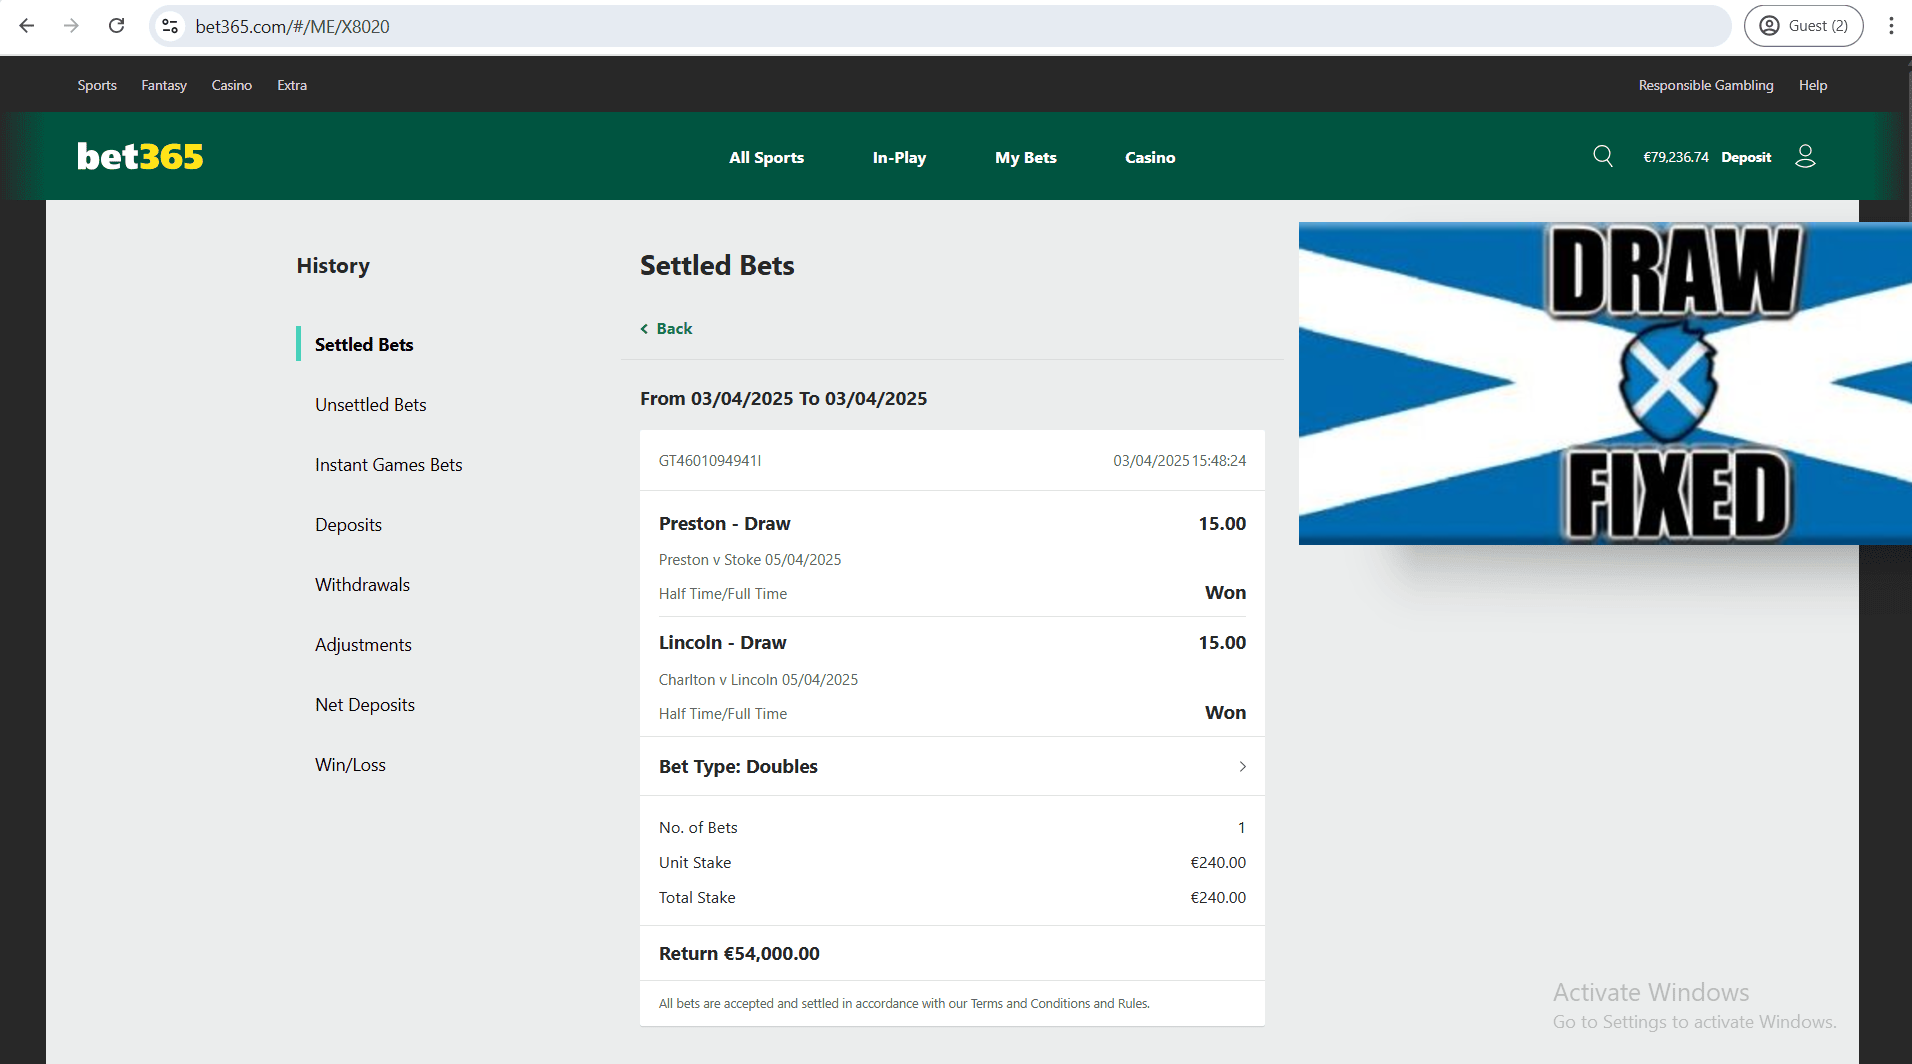Open the Guest (2) profile button
This screenshot has width=1912, height=1064.
(x=1803, y=26)
